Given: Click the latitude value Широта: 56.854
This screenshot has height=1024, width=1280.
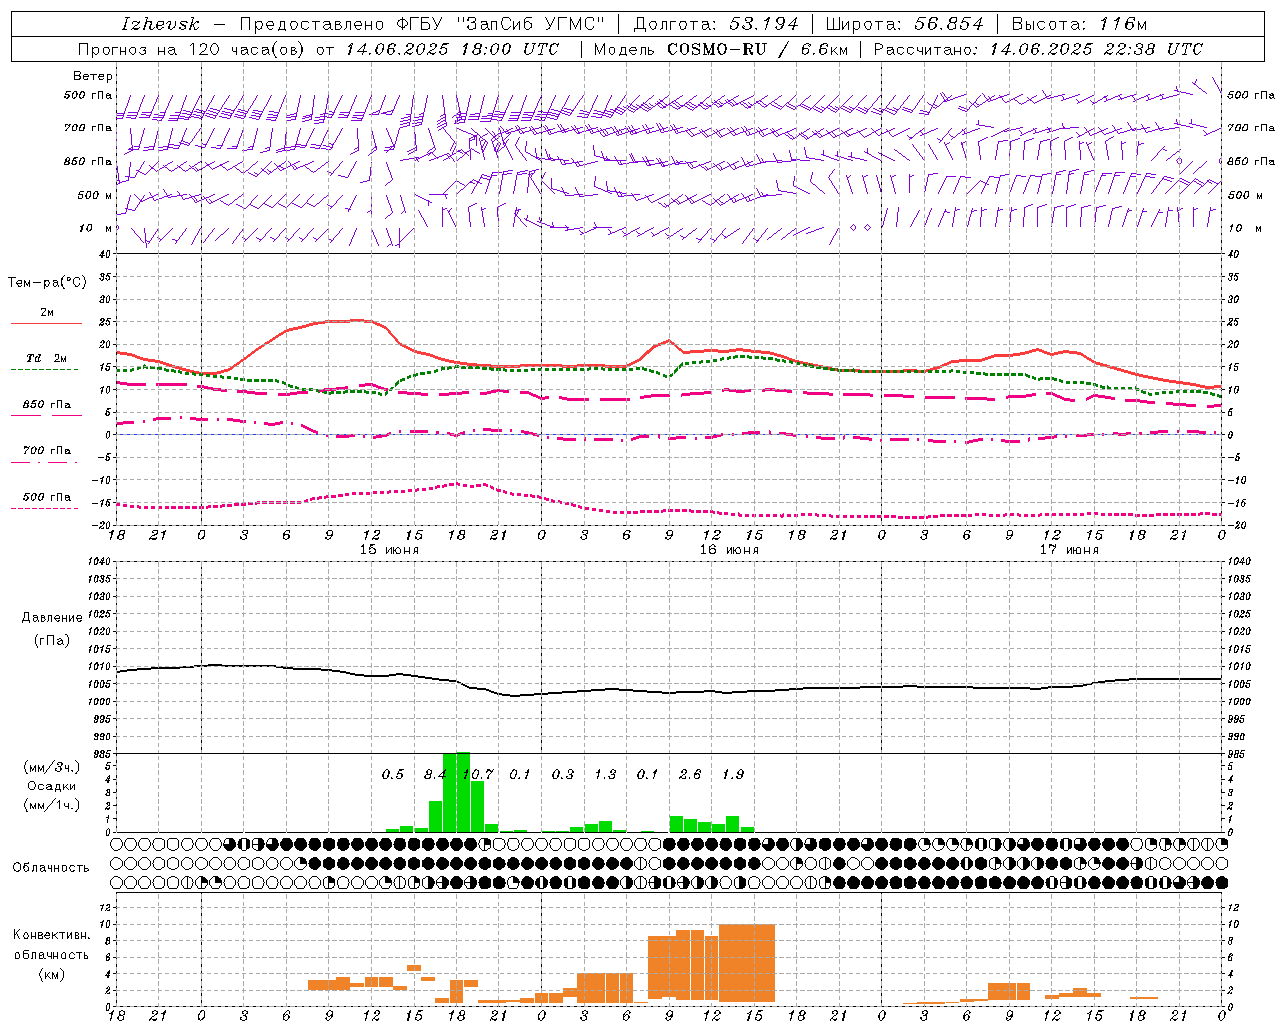Looking at the screenshot, I should (x=904, y=24).
